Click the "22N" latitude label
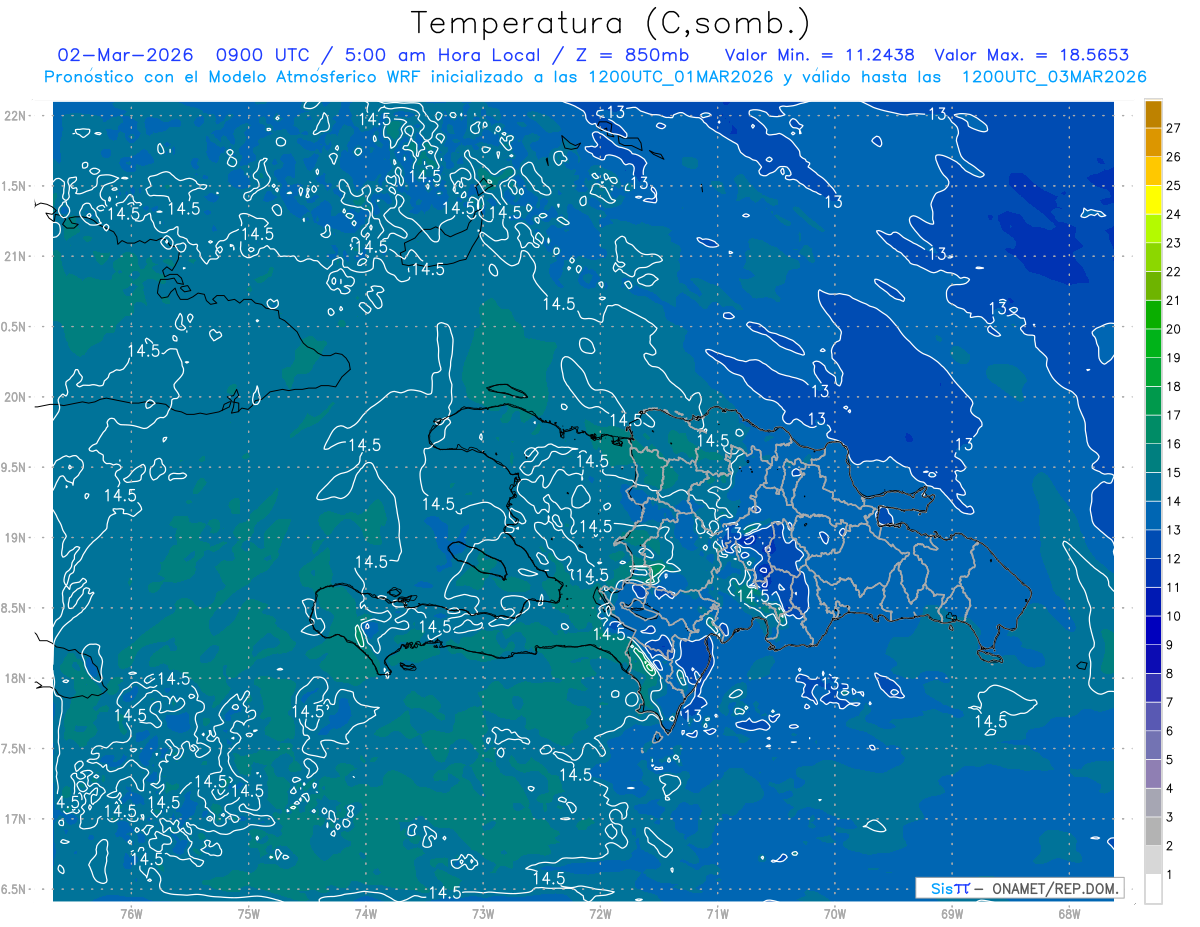 (15, 116)
